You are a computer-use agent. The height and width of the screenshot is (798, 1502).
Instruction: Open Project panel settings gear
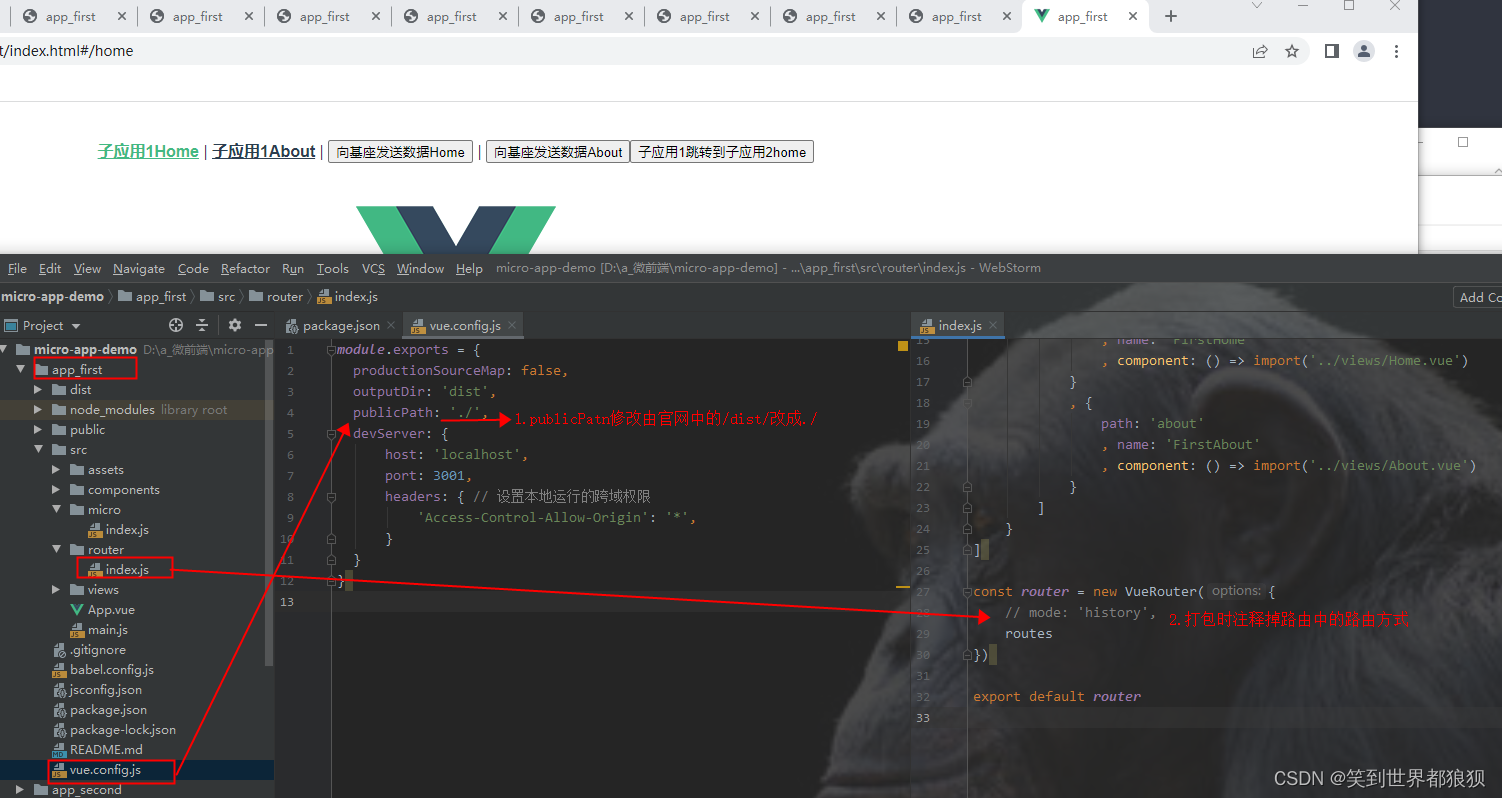[235, 325]
